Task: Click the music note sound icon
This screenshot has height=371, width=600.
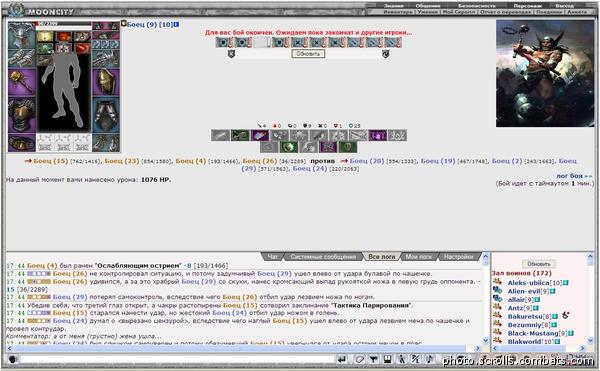Action: coord(429,359)
